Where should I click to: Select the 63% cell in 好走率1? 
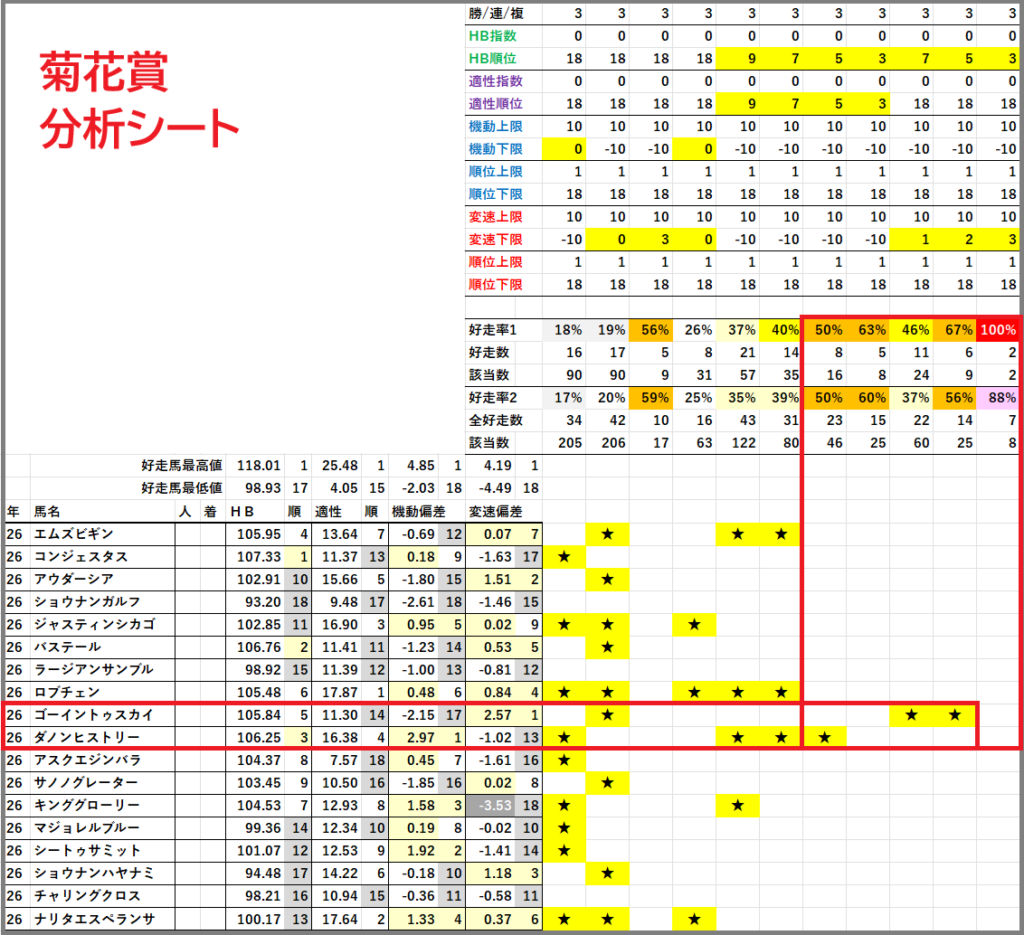(x=868, y=330)
